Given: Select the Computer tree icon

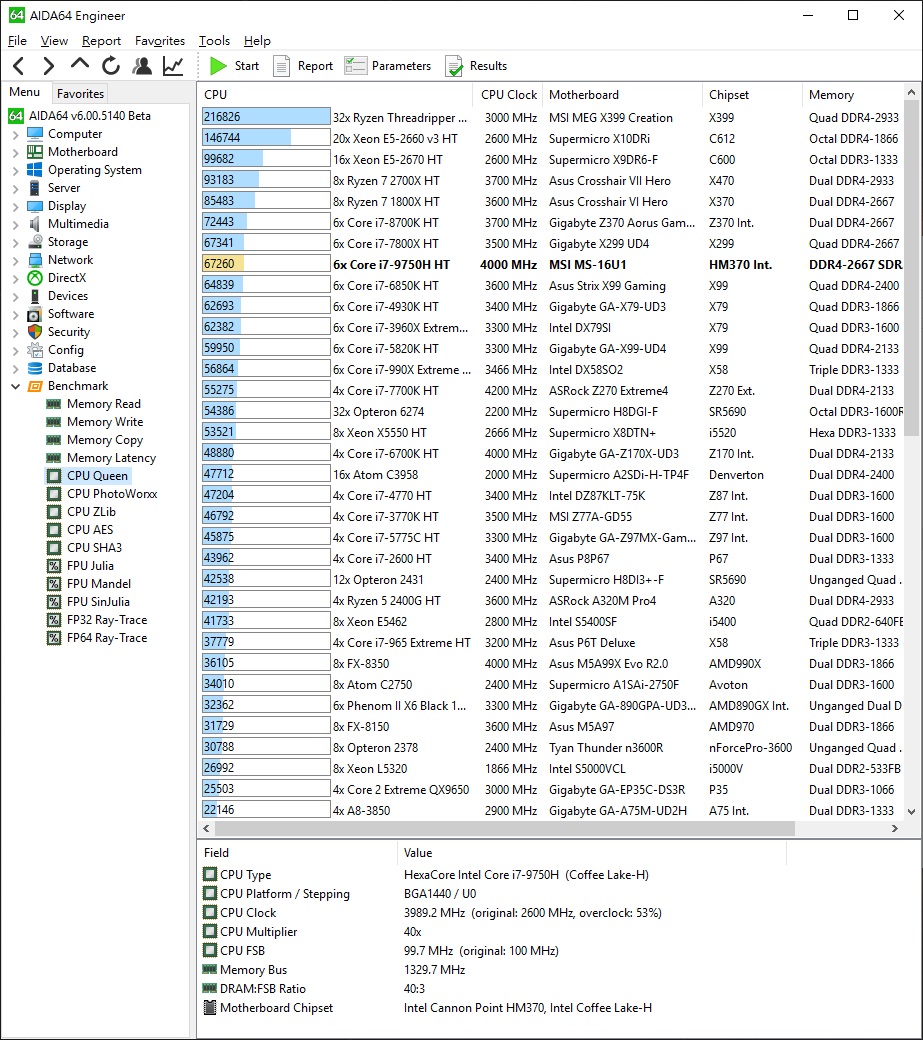Looking at the screenshot, I should [x=35, y=134].
